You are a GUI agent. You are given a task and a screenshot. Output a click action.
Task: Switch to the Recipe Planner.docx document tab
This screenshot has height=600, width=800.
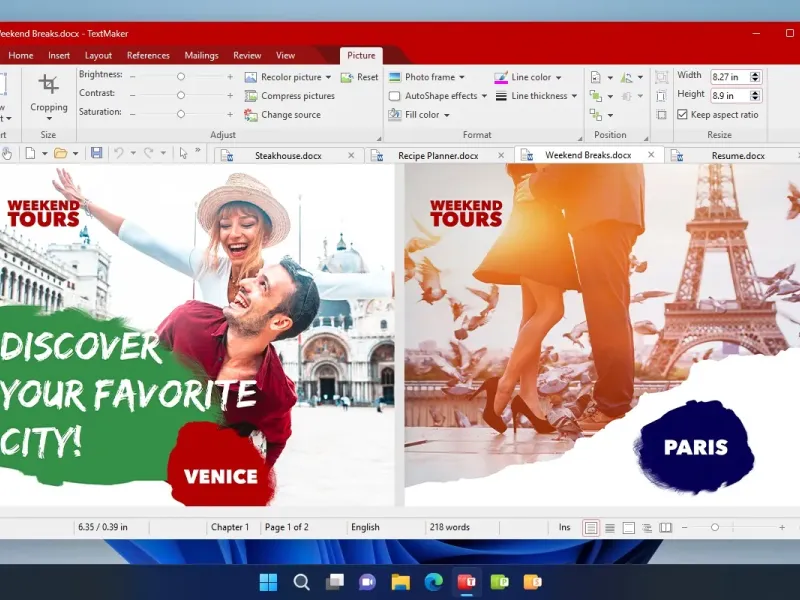[x=438, y=156]
